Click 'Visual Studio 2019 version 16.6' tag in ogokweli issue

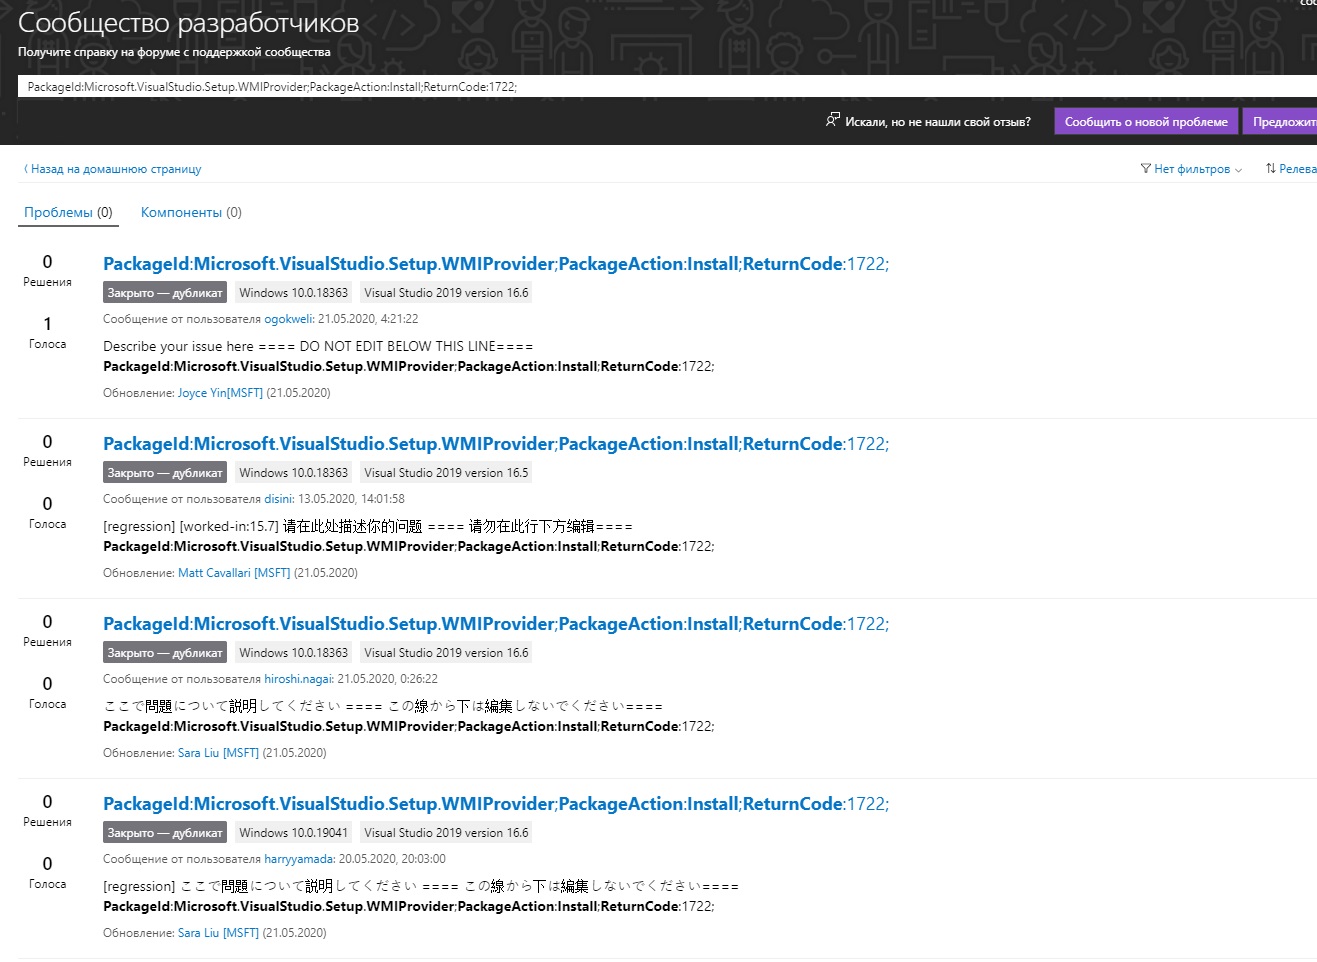click(446, 293)
